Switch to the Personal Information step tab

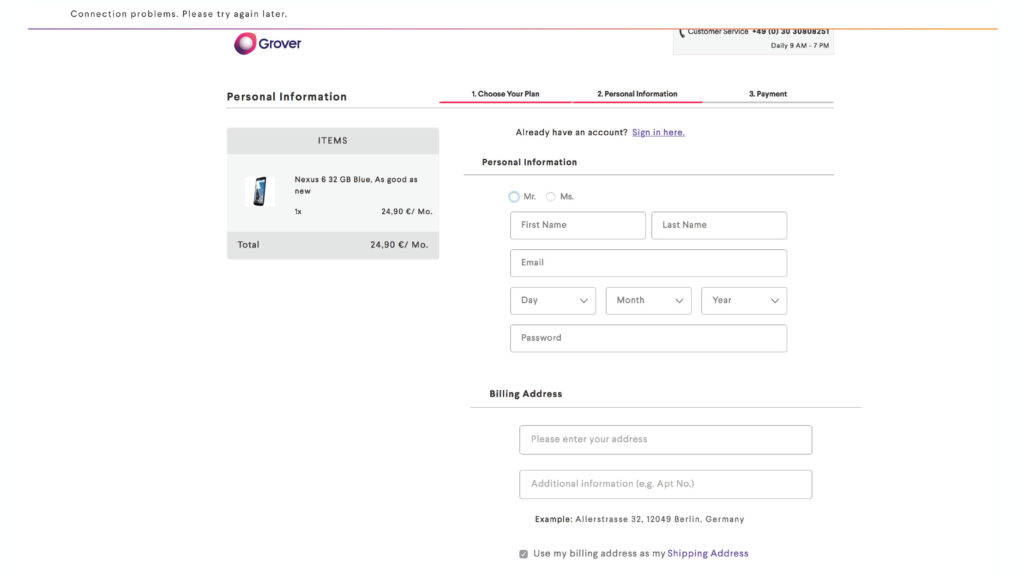[637, 94]
